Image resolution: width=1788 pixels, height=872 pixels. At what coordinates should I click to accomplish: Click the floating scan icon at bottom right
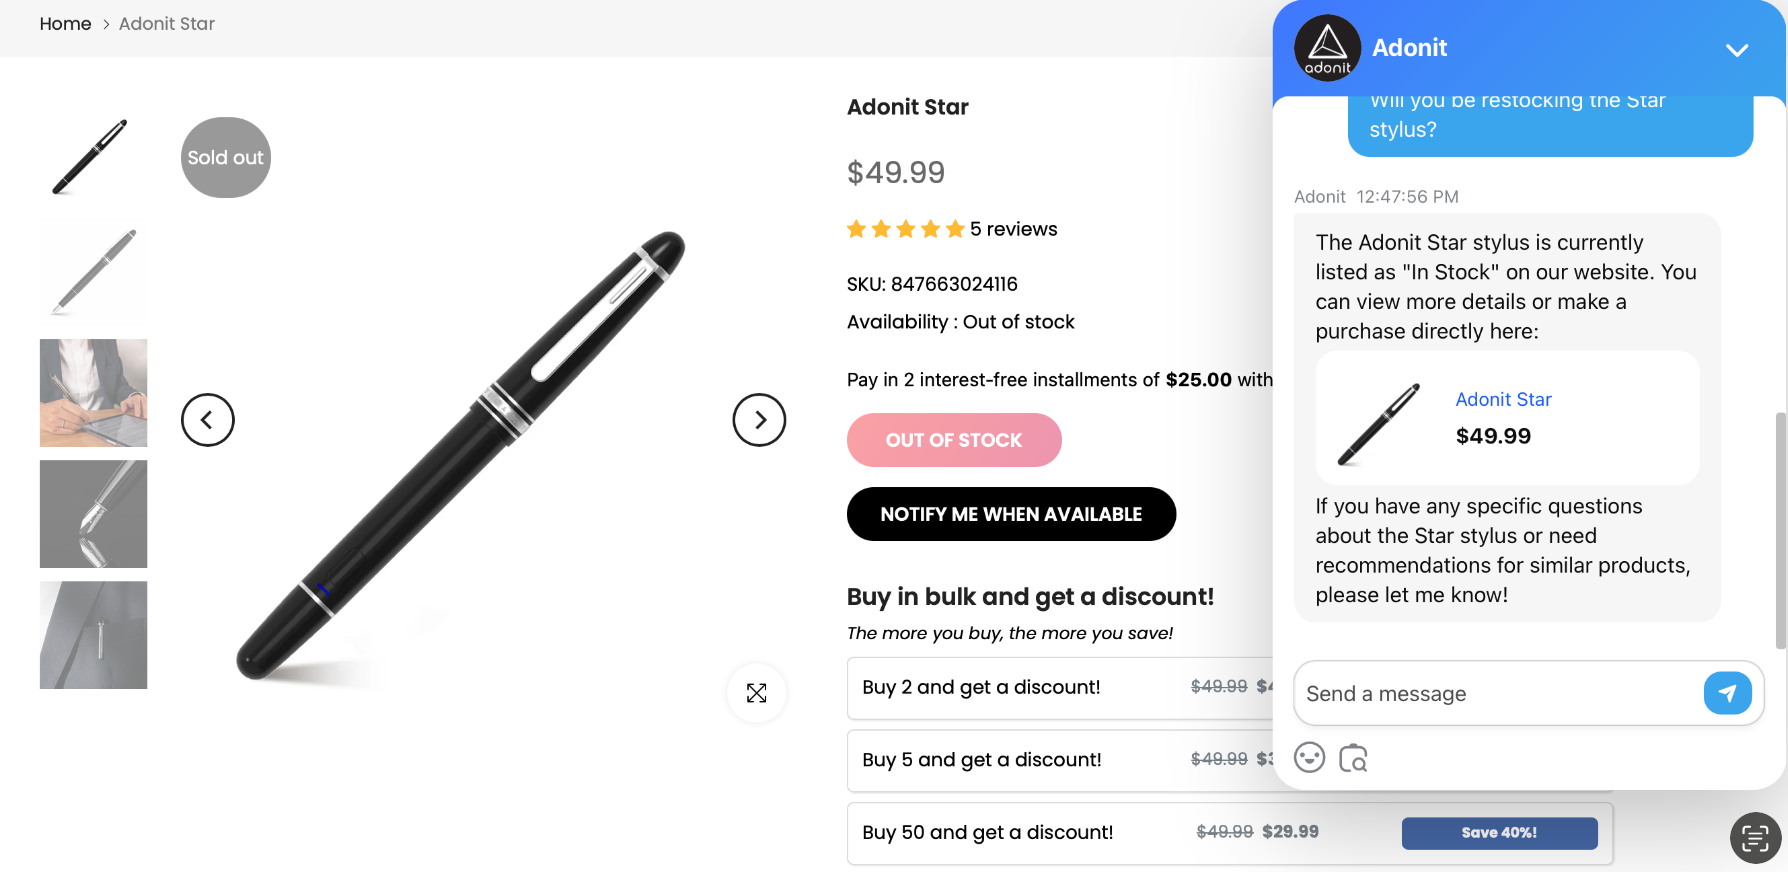pyautogui.click(x=1755, y=837)
